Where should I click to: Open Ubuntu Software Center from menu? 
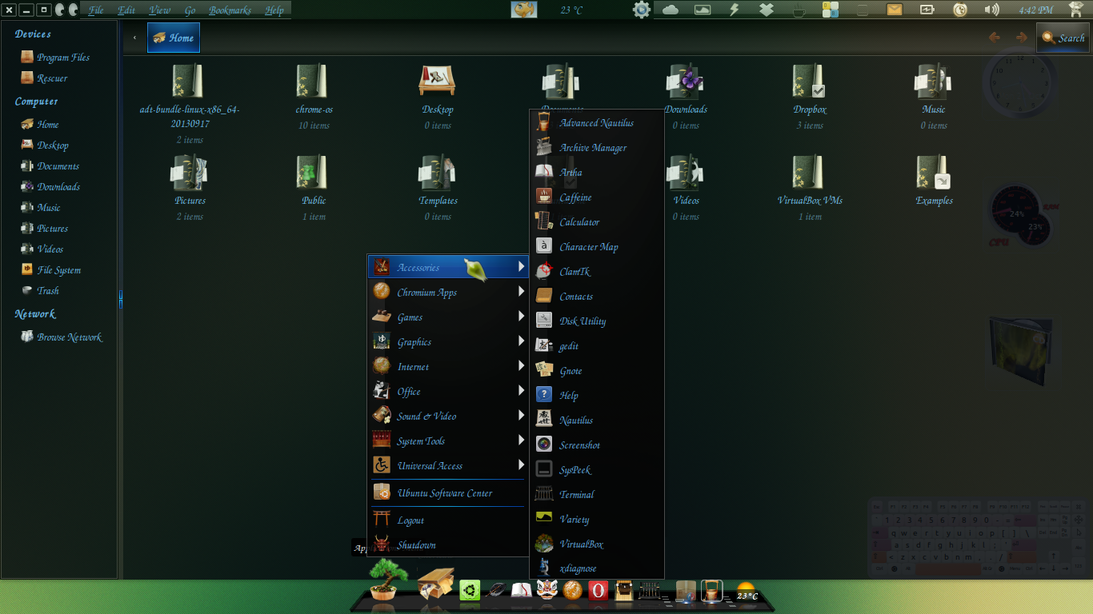point(447,493)
